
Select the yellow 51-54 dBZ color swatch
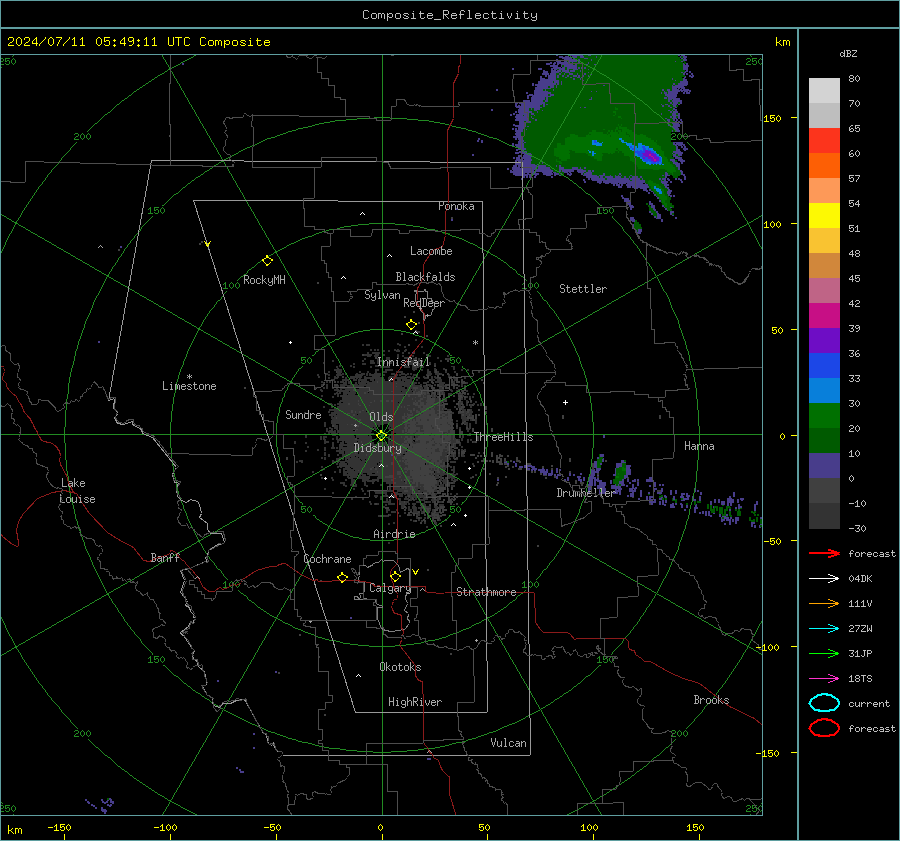[824, 215]
